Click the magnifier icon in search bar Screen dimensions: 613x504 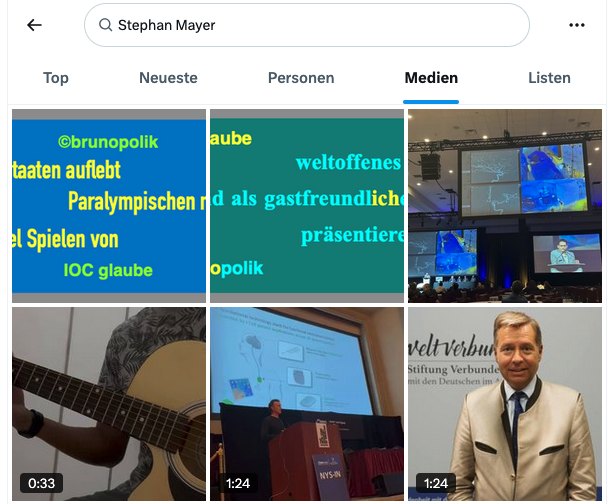coord(105,25)
